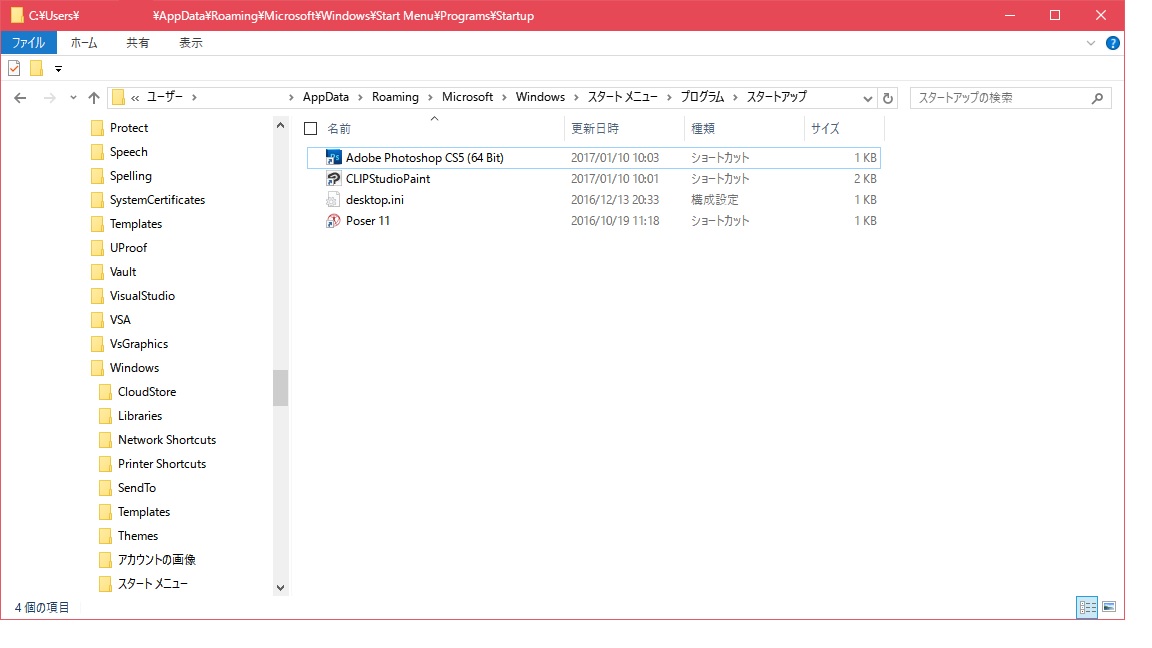This screenshot has height=648, width=1152.
Task: Sort by サイズ column header
Action: click(825, 129)
